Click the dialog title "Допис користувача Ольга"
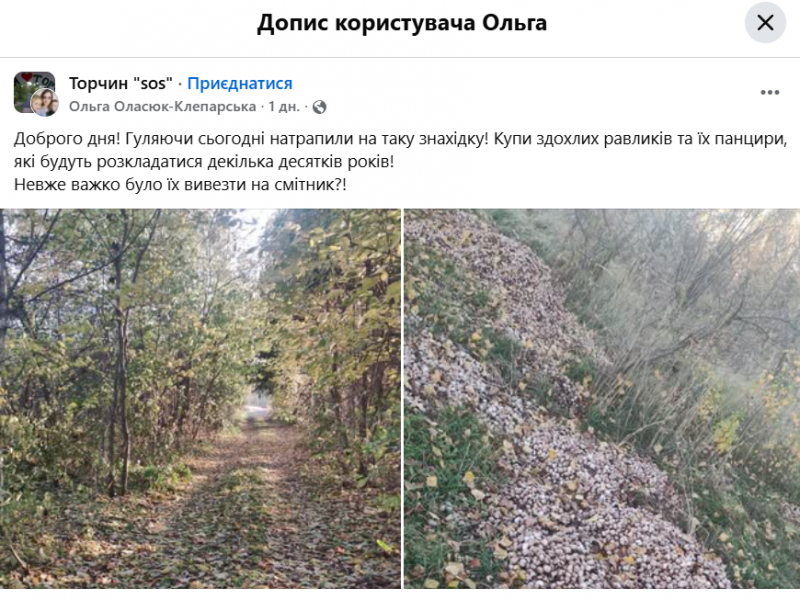 point(401,23)
